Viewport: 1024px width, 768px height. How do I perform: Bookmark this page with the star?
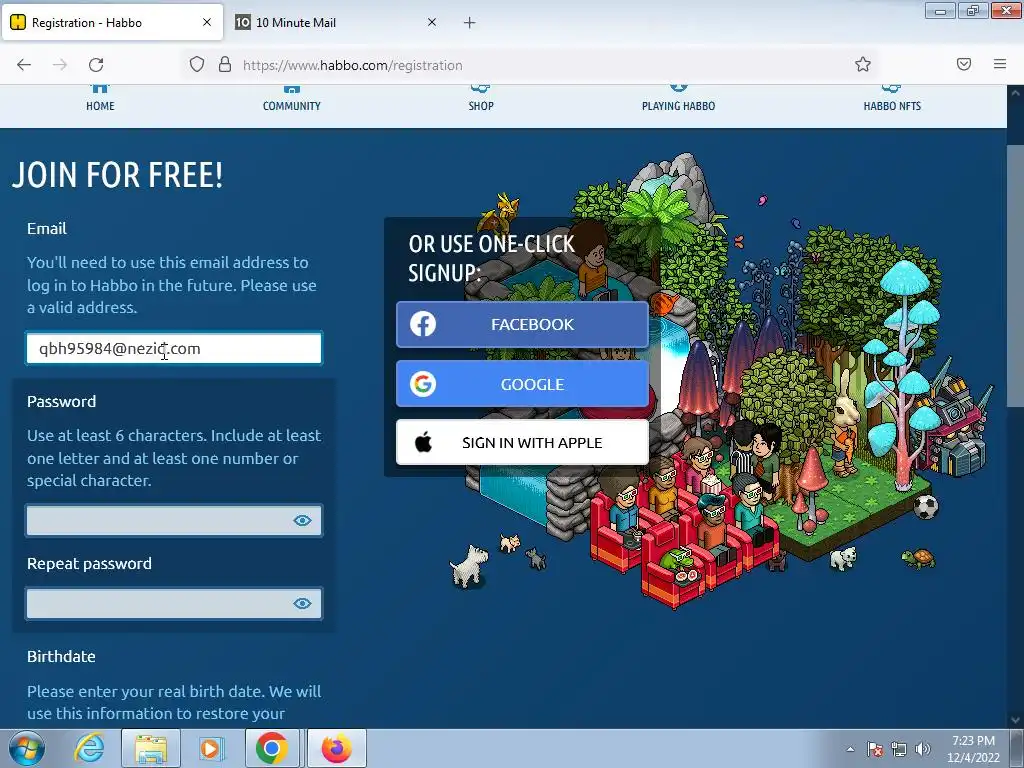pyautogui.click(x=863, y=65)
